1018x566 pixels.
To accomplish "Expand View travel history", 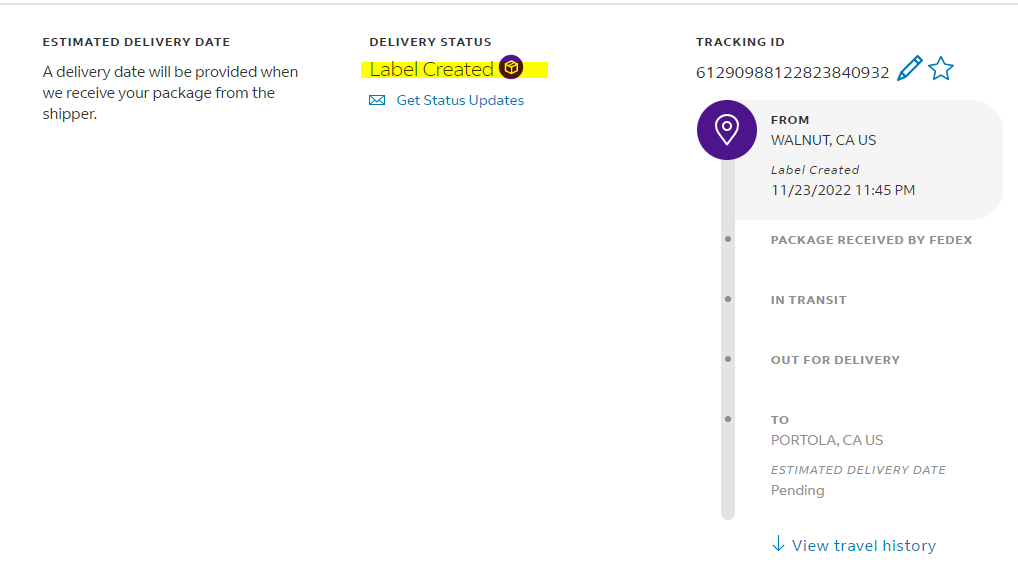I will point(863,545).
